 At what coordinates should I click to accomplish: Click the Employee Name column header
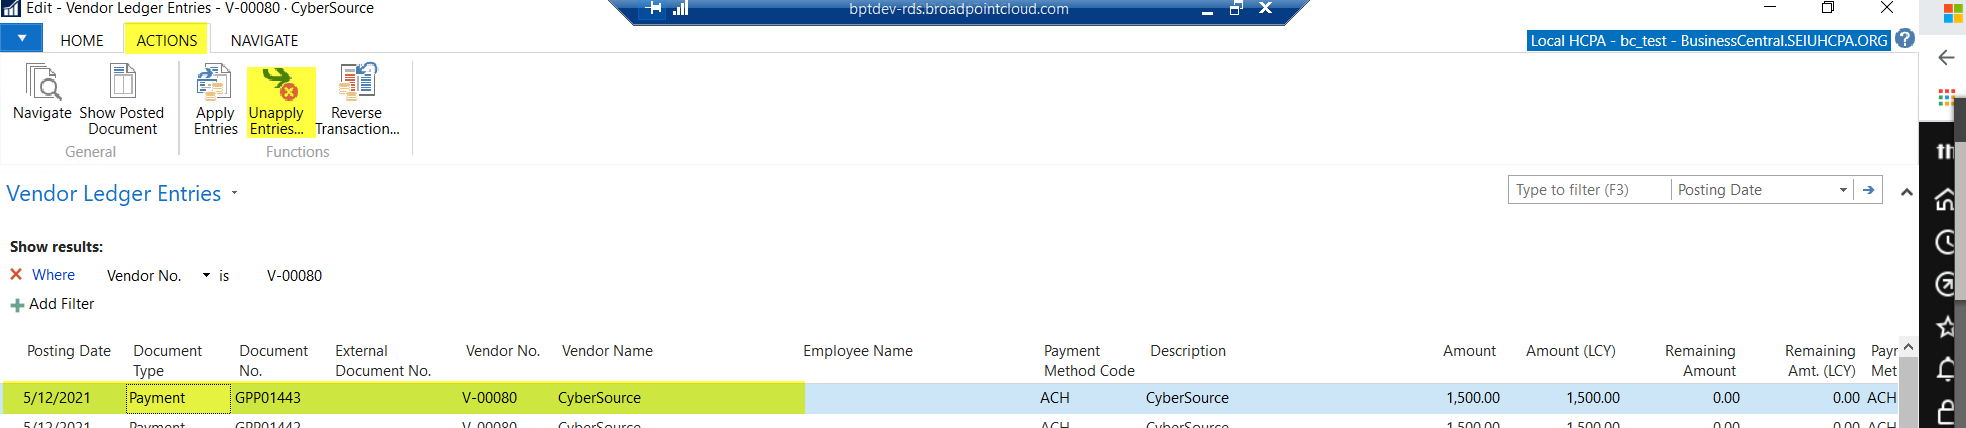[x=857, y=351]
